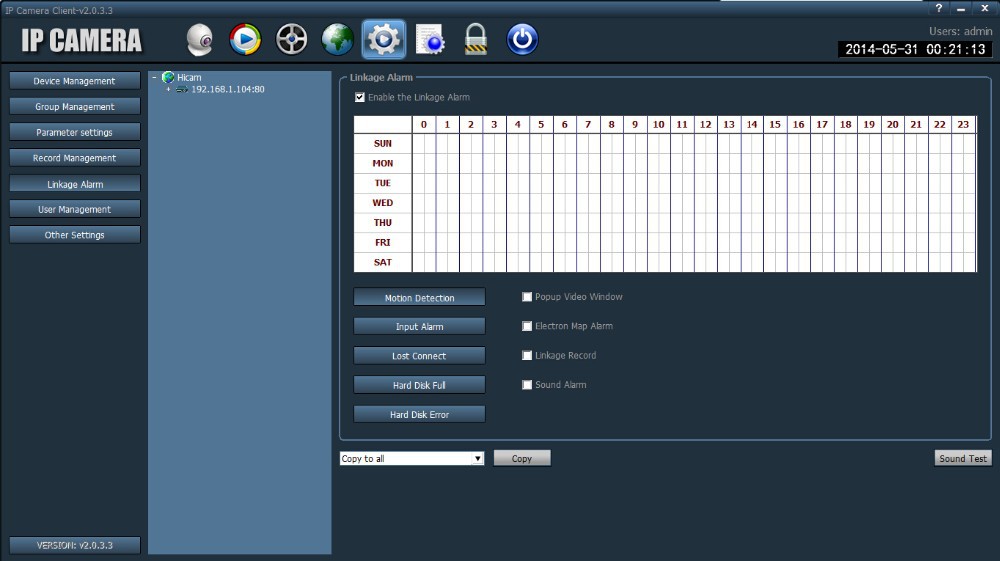Open the PTZ wheel control icon

tap(291, 39)
